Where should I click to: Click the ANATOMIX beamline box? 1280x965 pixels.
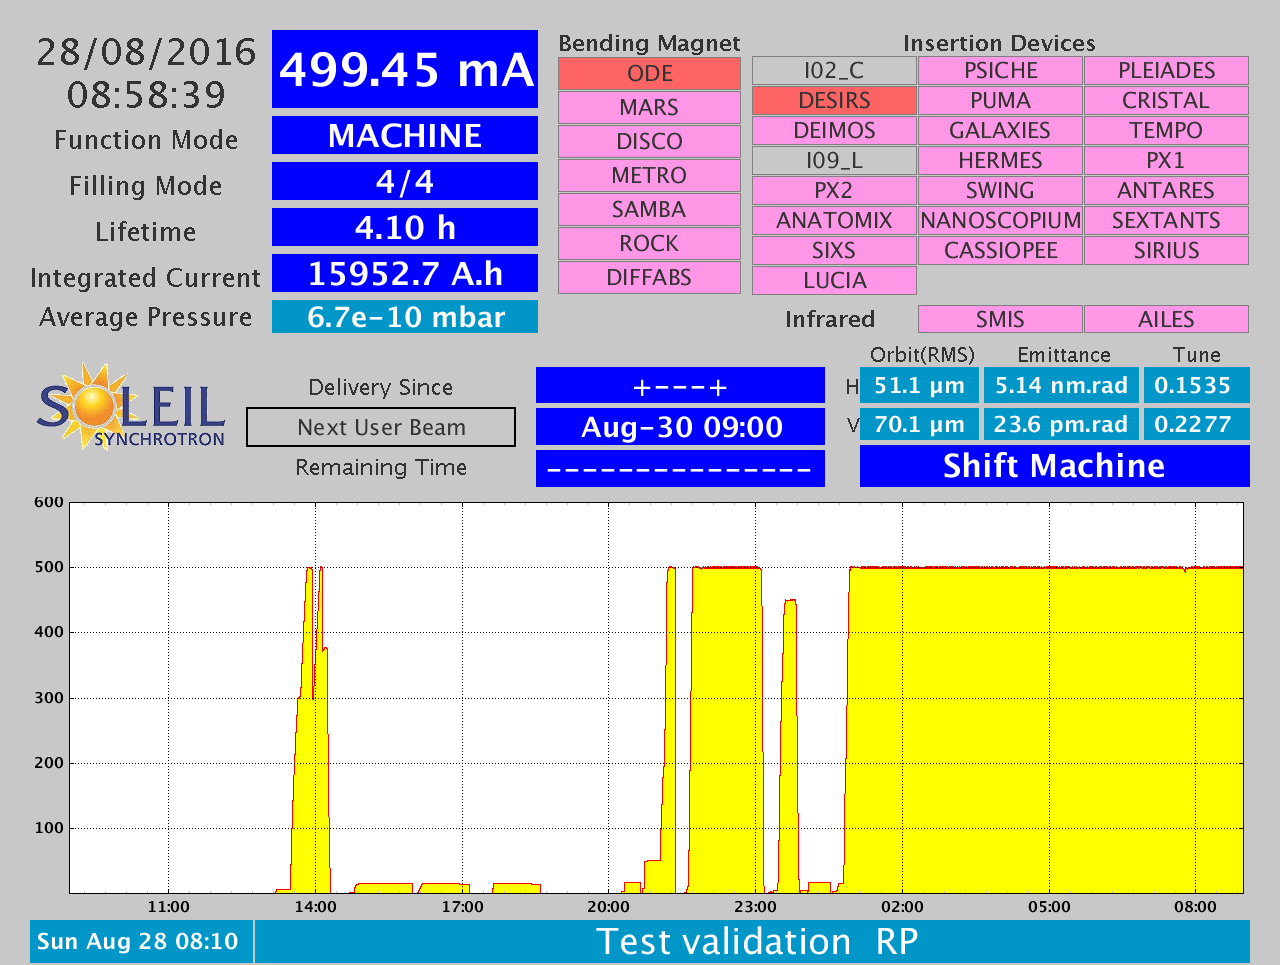834,221
